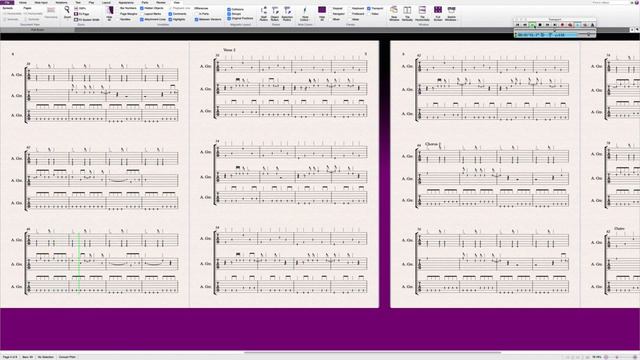
Task: Toggle Layout Marks visibility
Action: pos(152,14)
